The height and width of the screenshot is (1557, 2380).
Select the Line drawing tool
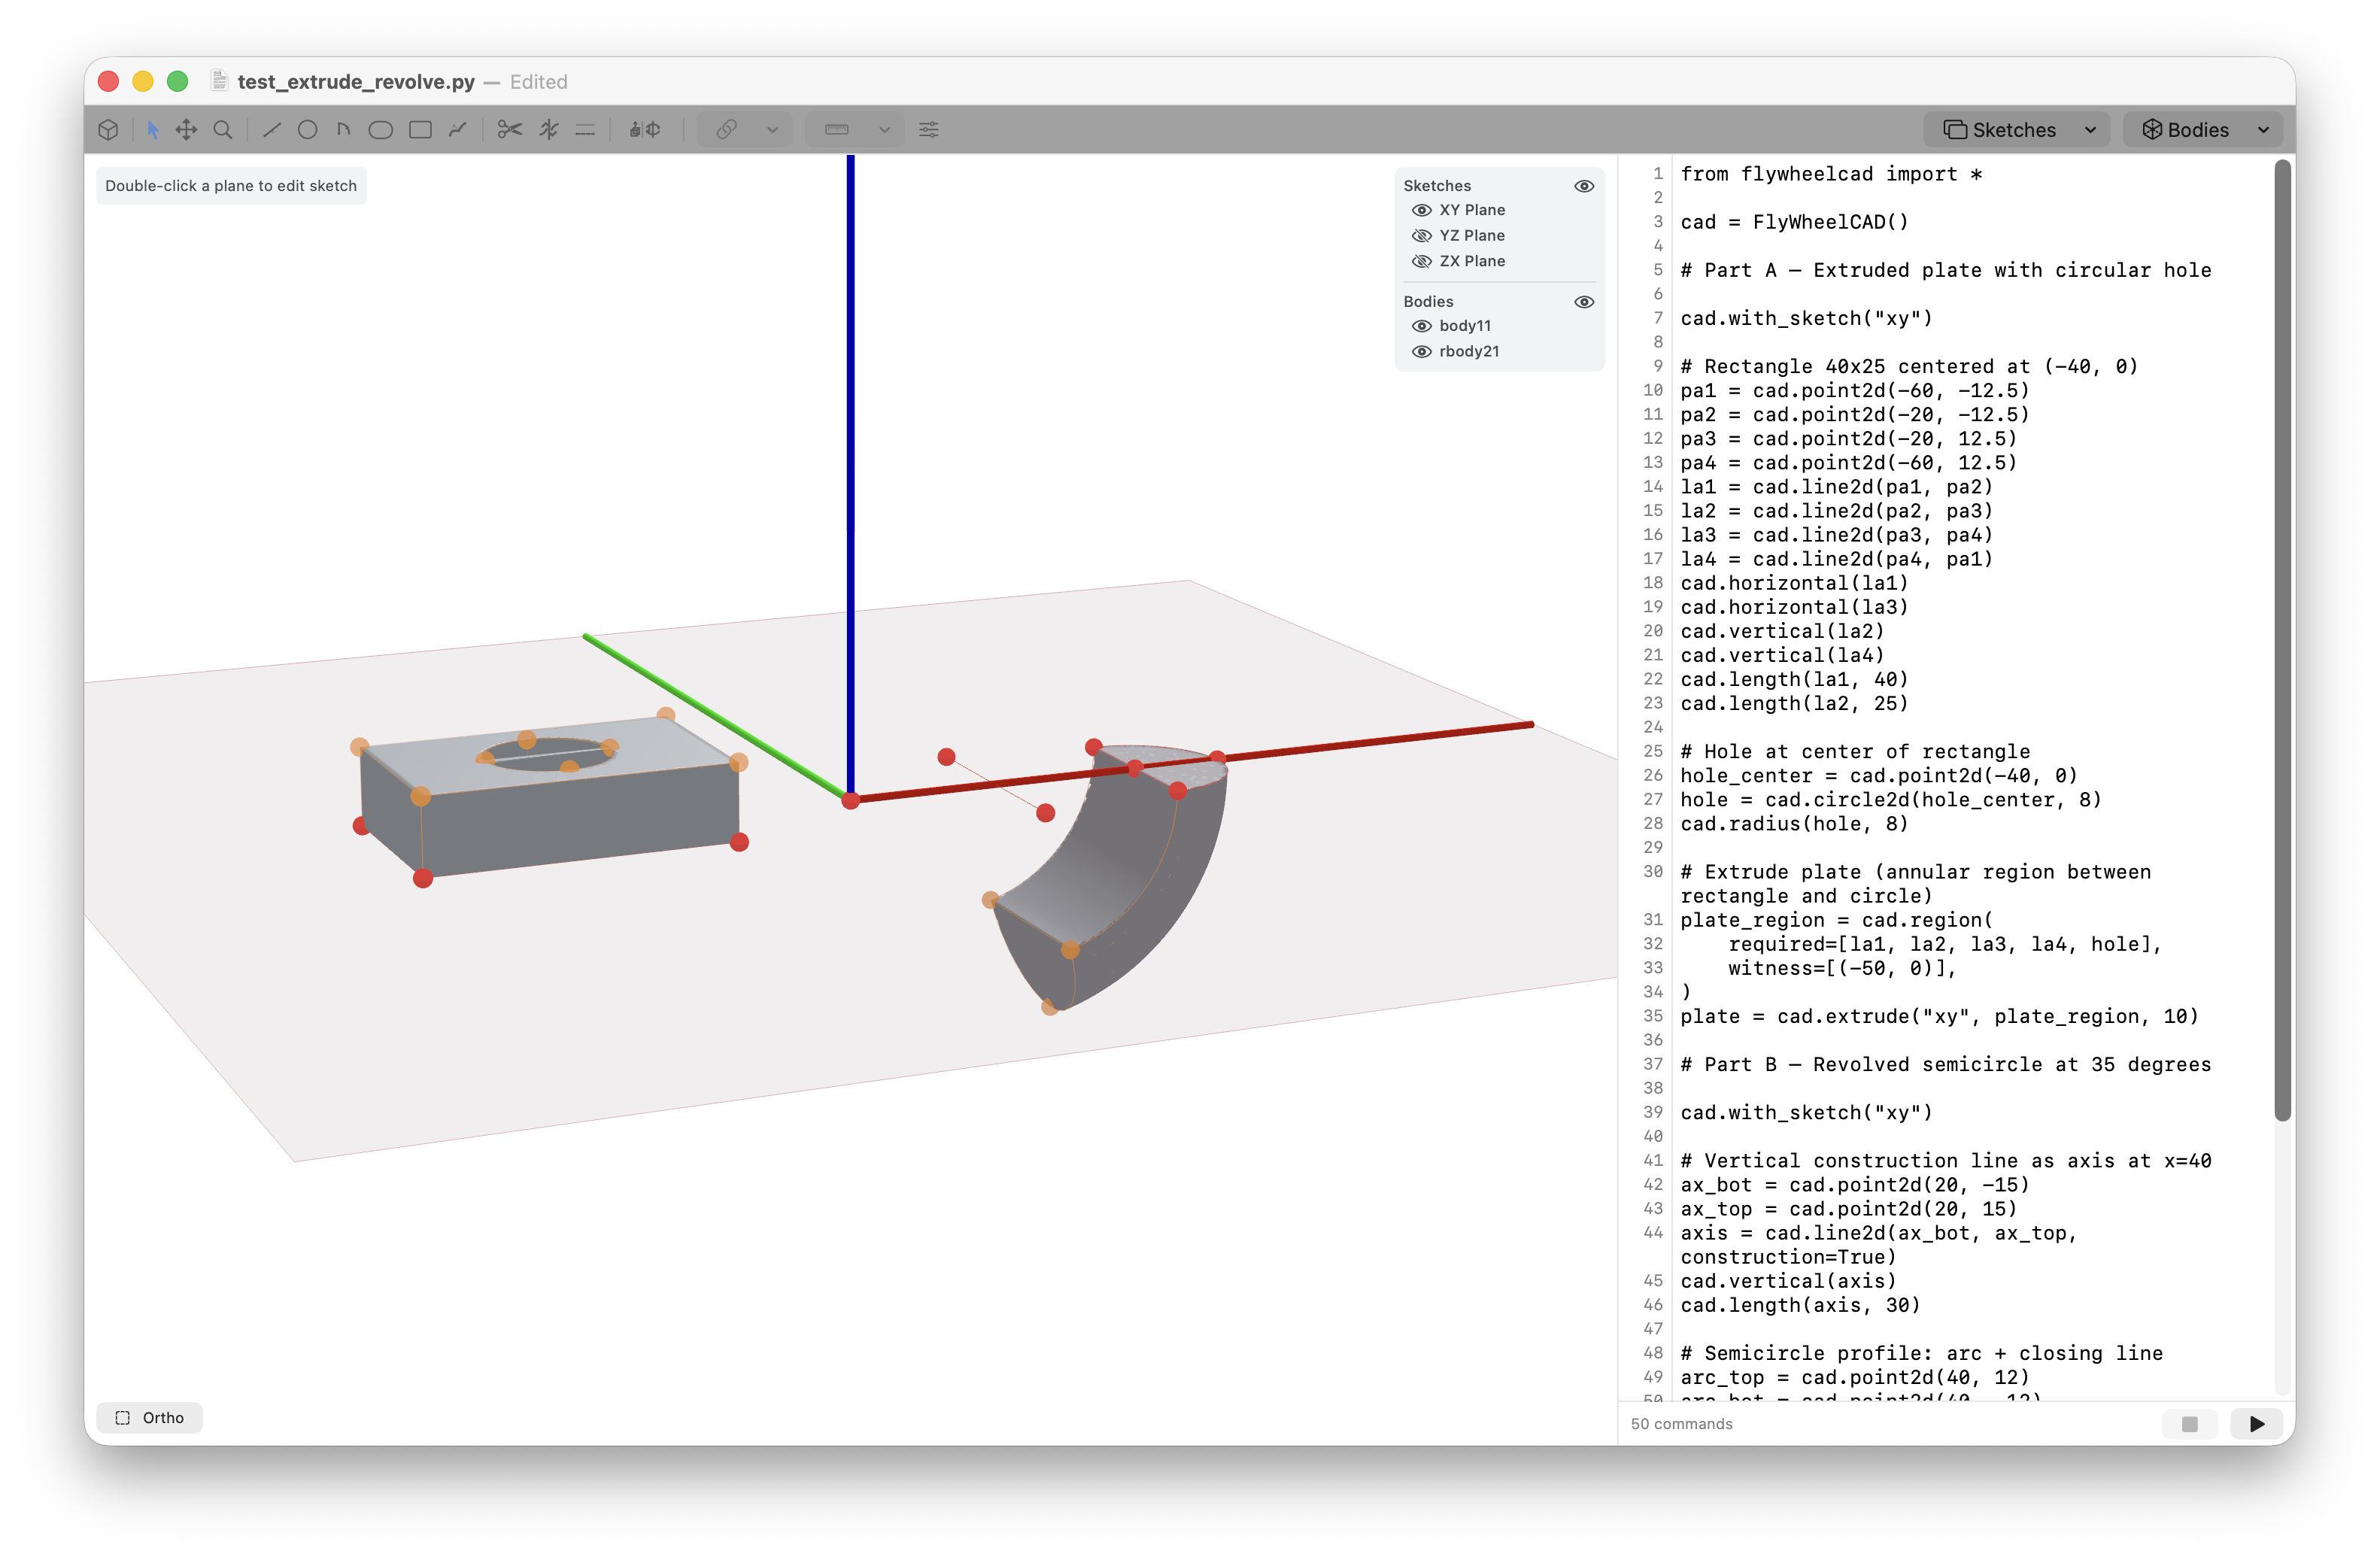coord(271,130)
